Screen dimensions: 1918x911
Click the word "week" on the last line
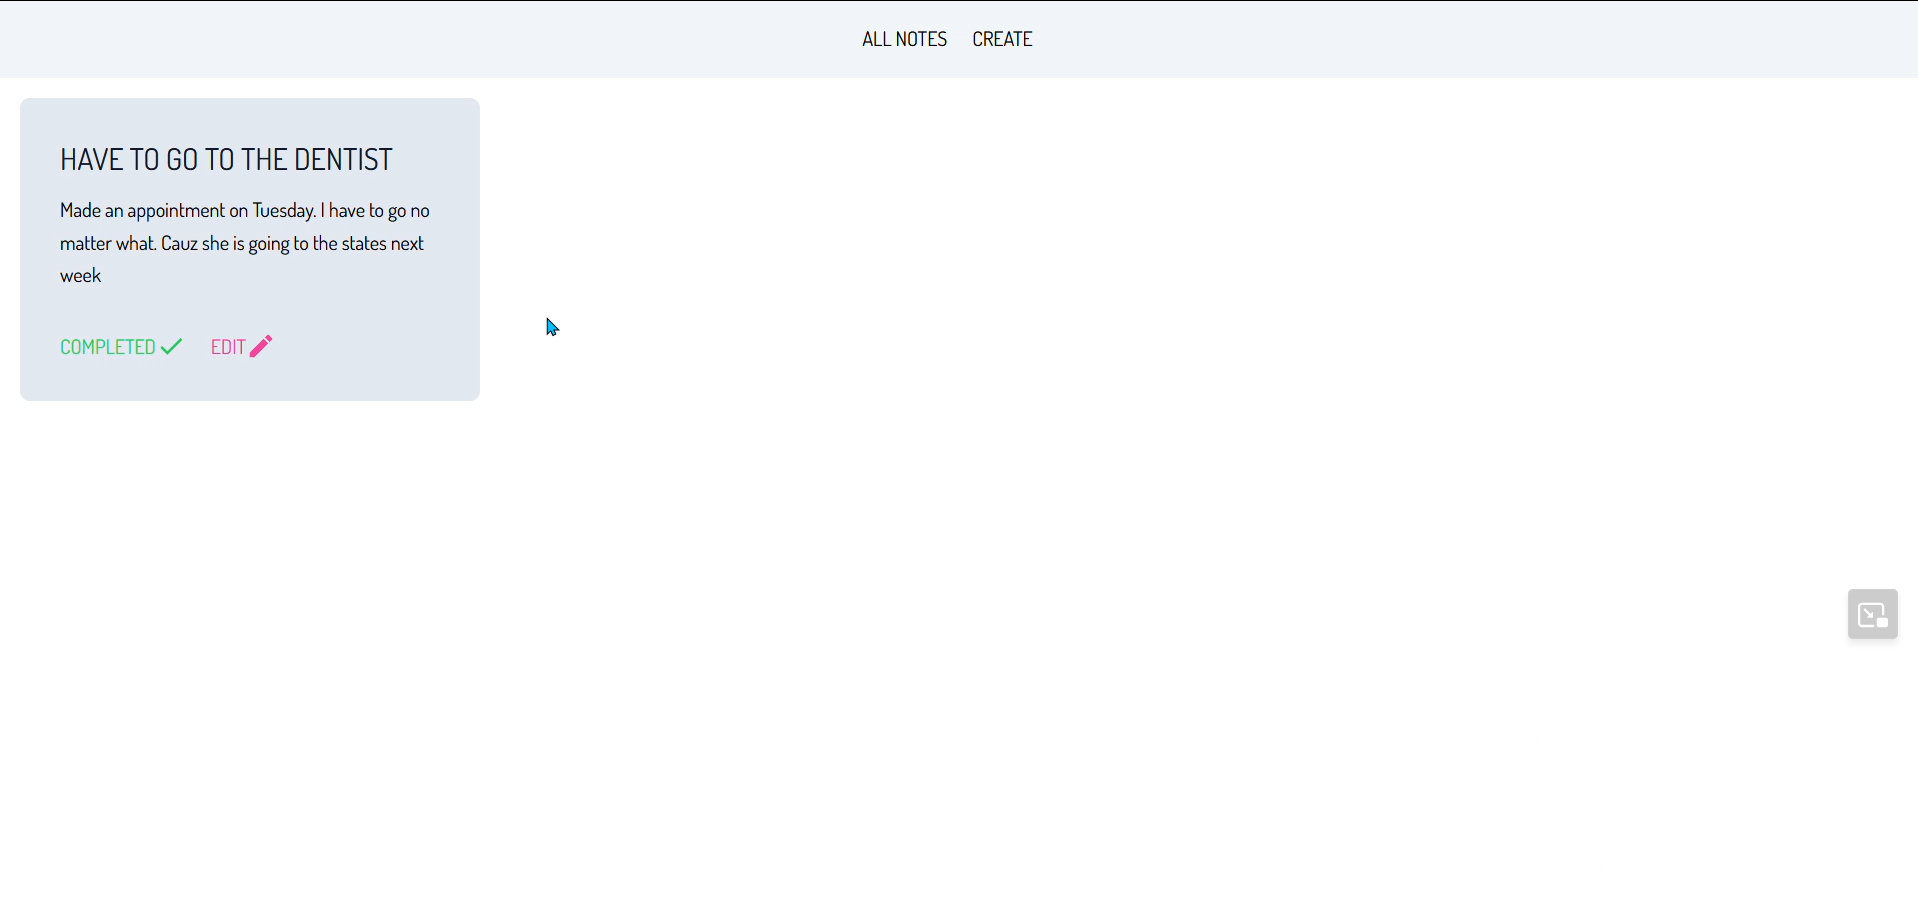80,276
